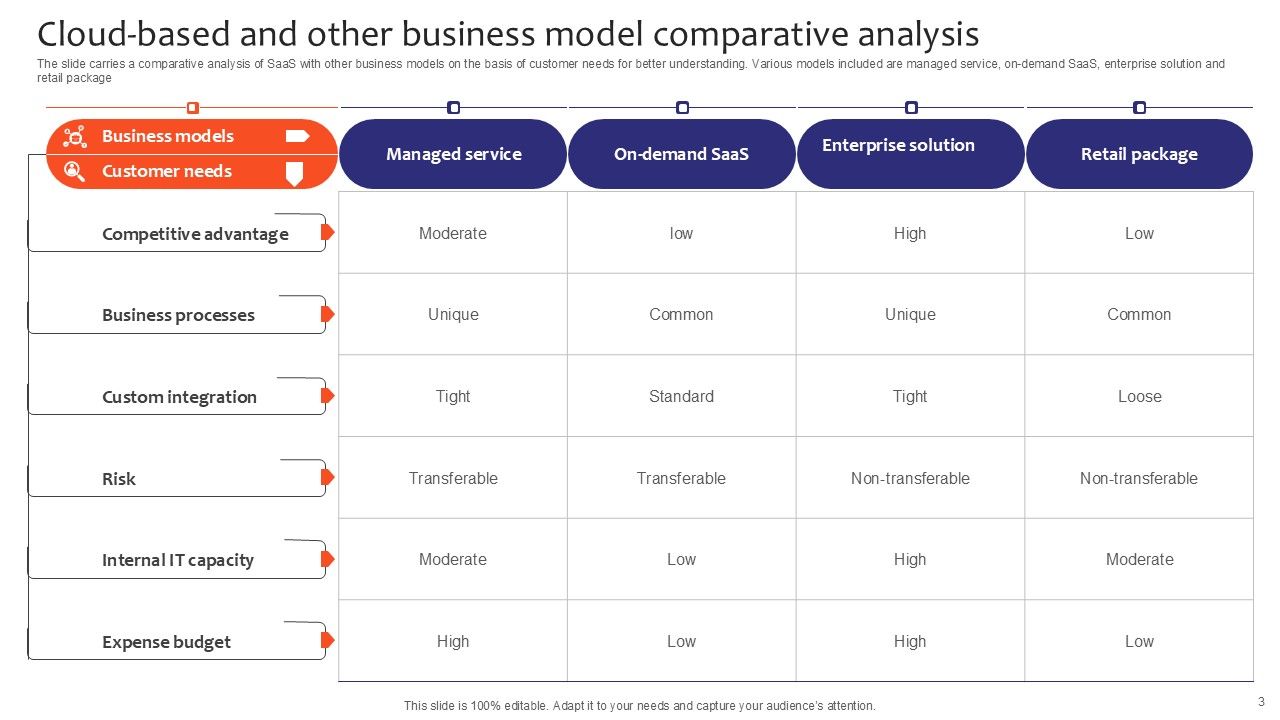Click the Standard cell under On-demand SaaS
The width and height of the screenshot is (1280, 720).
(x=681, y=396)
